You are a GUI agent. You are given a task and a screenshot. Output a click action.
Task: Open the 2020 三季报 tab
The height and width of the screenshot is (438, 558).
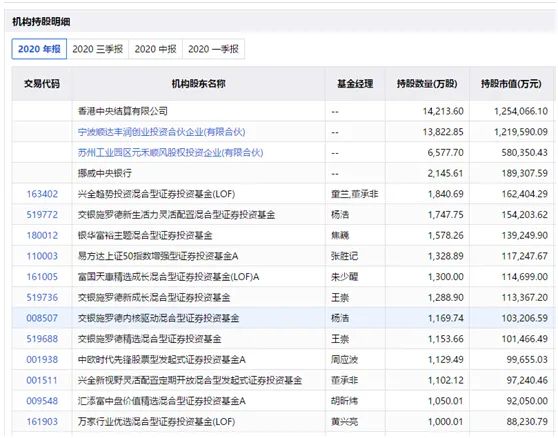pyautogui.click(x=98, y=49)
